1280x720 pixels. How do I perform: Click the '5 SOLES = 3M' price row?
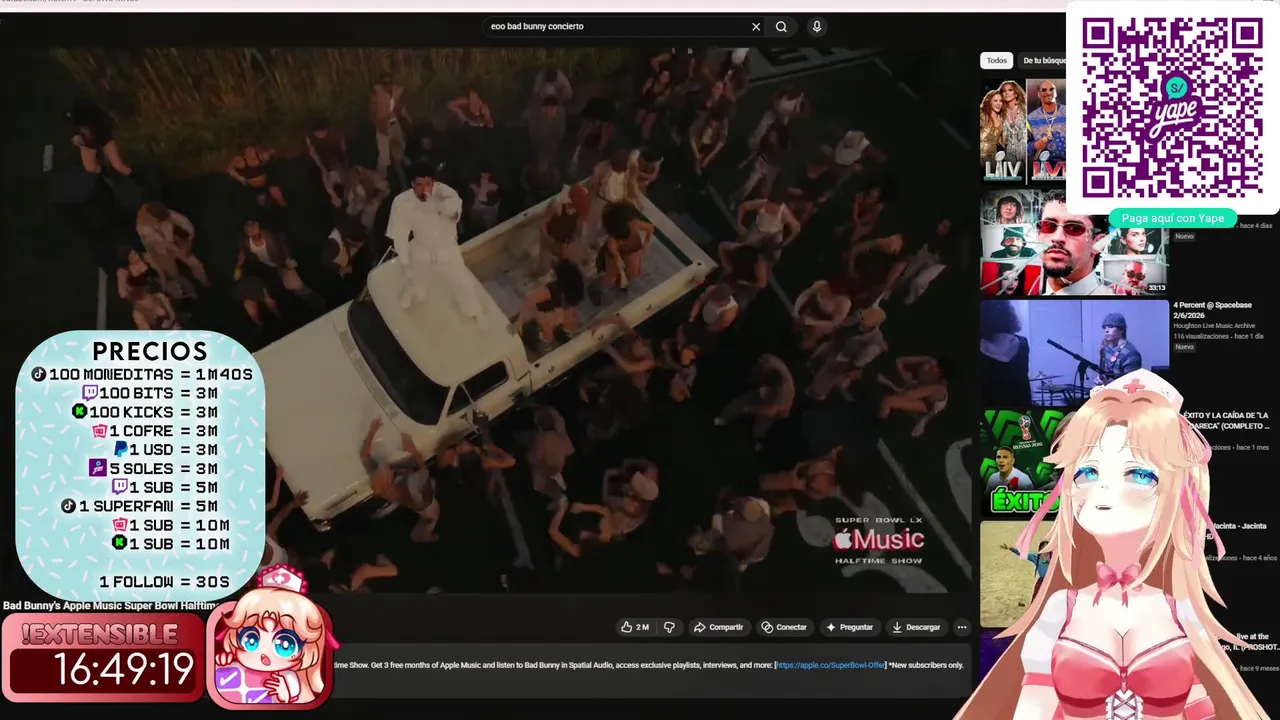[153, 468]
